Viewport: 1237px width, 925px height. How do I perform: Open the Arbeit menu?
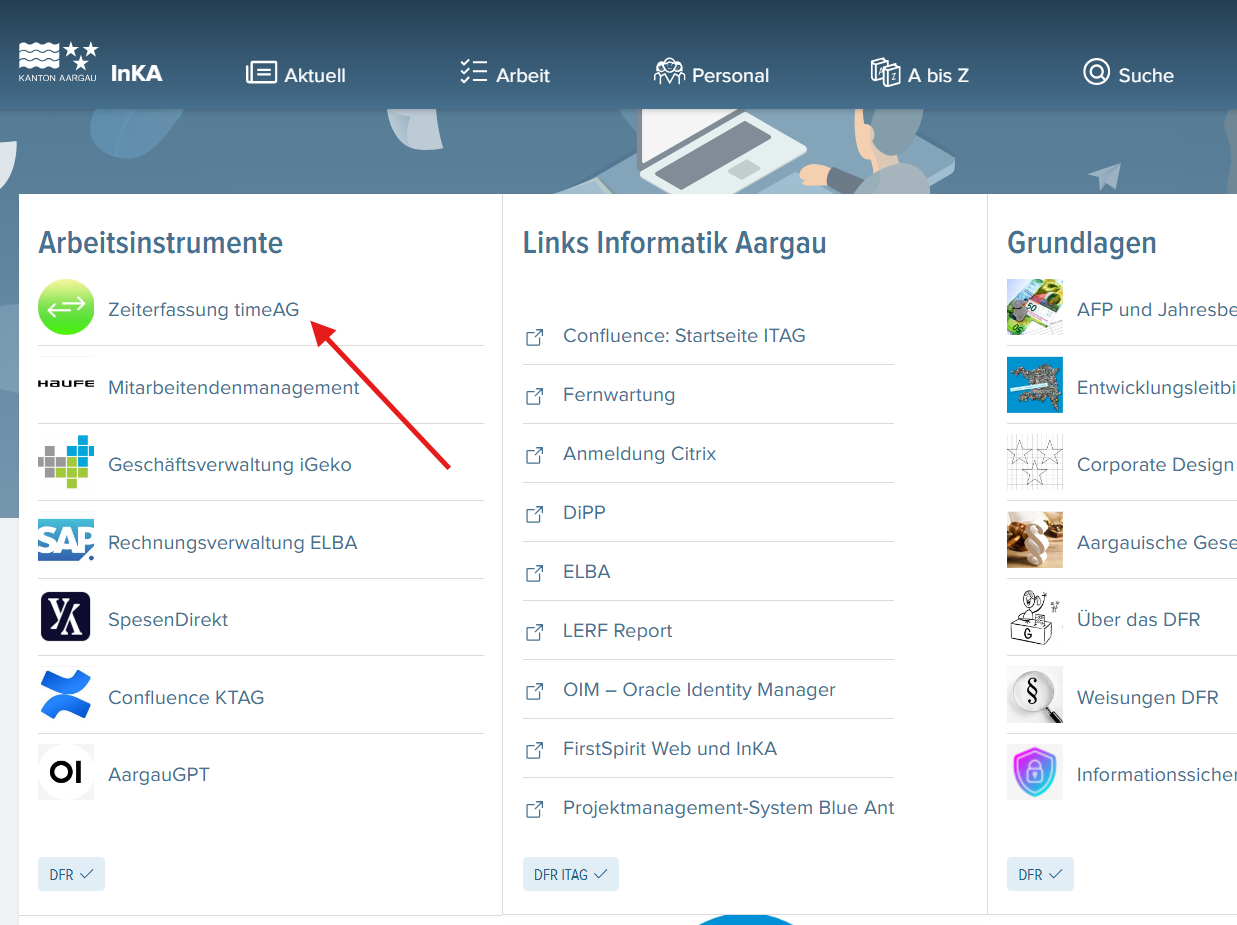click(505, 74)
